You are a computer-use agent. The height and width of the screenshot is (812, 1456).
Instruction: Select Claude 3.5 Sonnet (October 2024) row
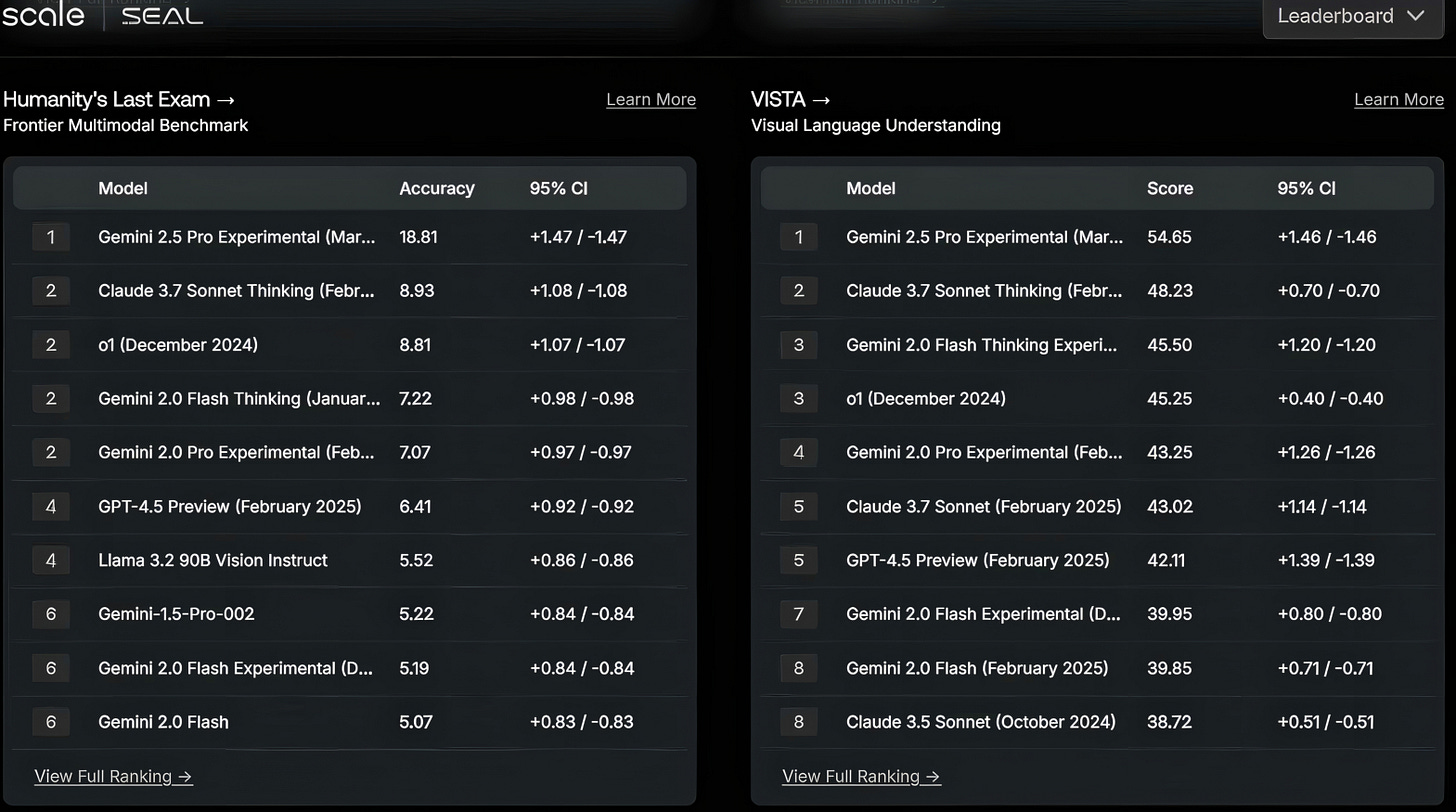click(x=1098, y=722)
